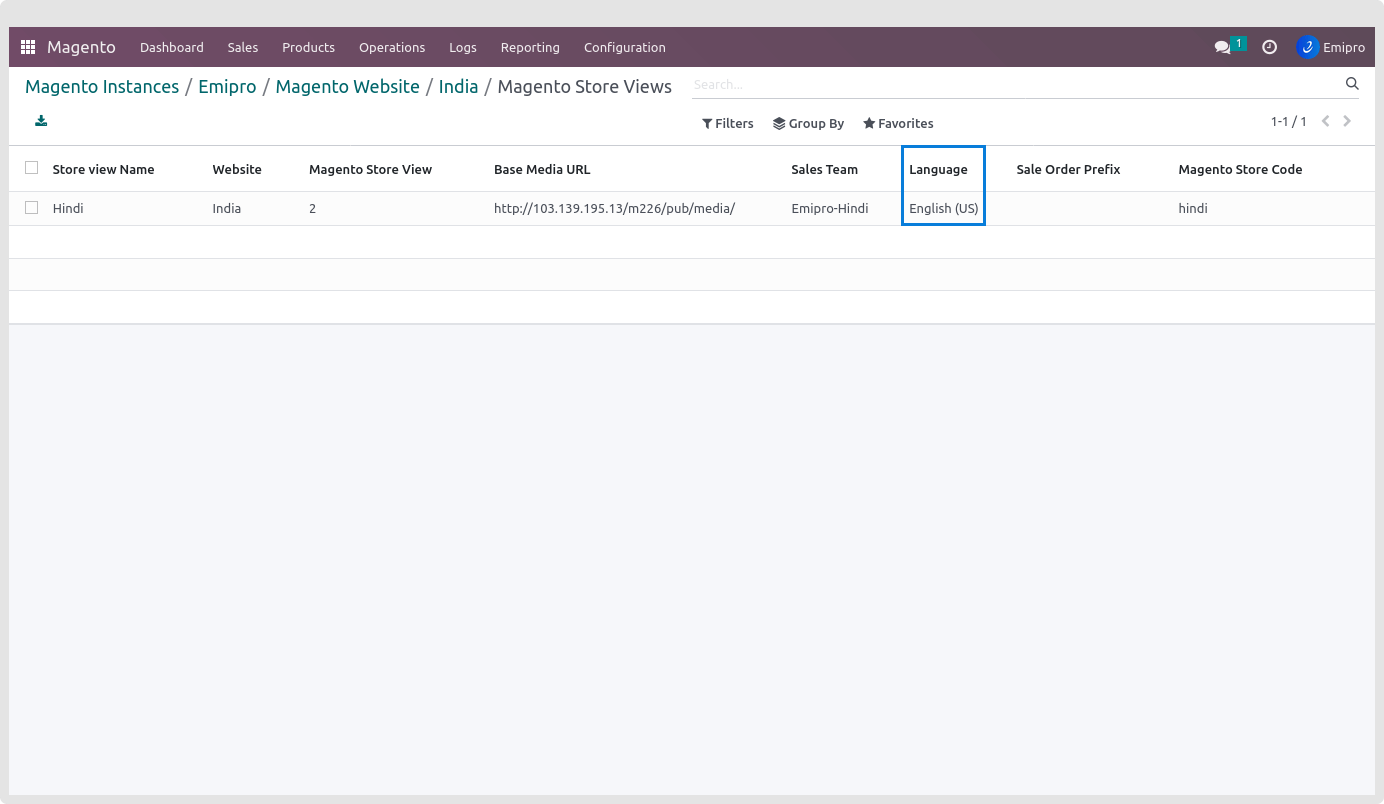Open the Favorites dropdown
The width and height of the screenshot is (1384, 804).
click(x=898, y=123)
